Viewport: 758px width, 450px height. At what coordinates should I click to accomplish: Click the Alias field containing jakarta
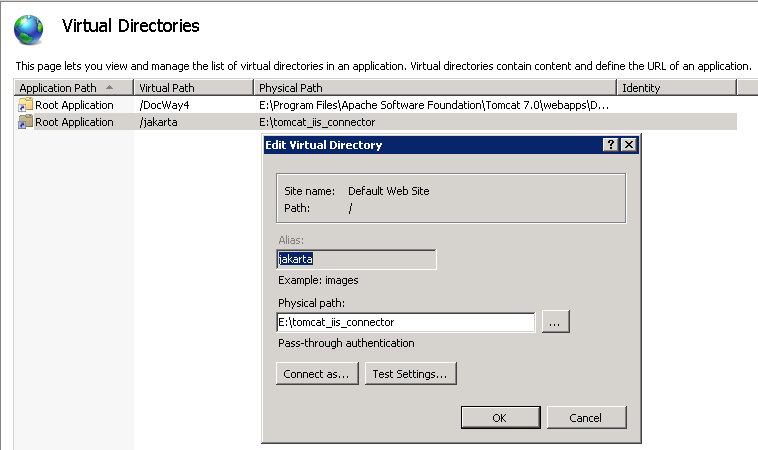(356, 260)
